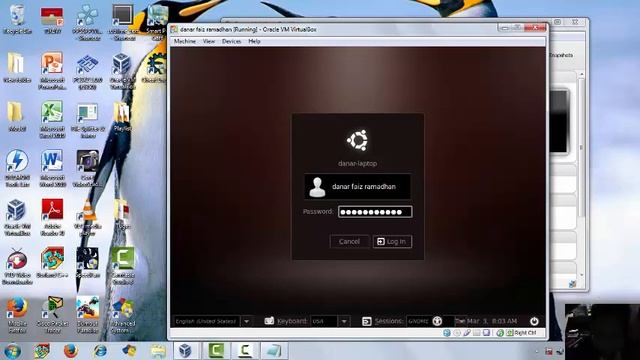This screenshot has height=360, width=640.
Task: Open the Camtasia Studio desktop shortcut
Action: click(x=122, y=265)
